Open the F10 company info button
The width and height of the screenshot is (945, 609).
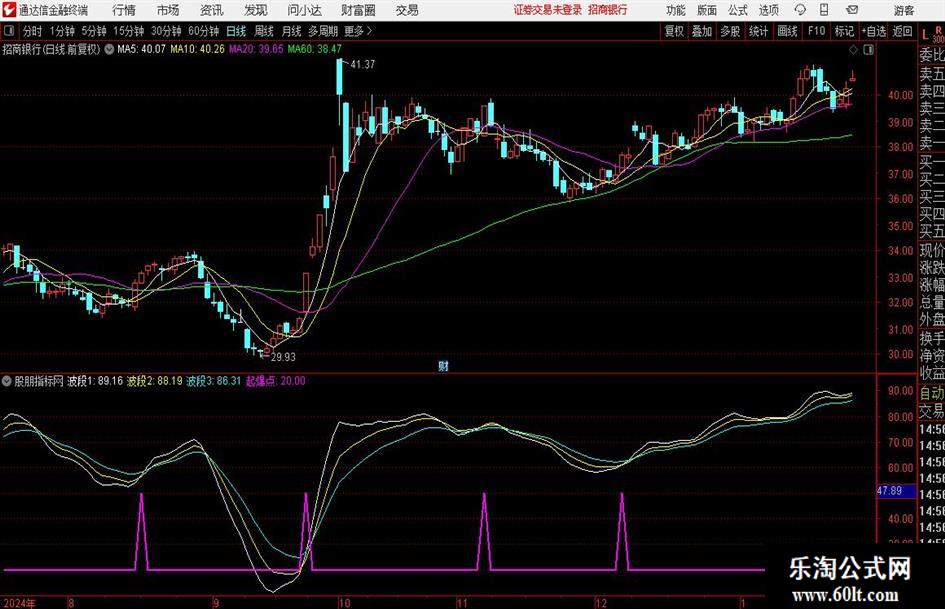817,31
